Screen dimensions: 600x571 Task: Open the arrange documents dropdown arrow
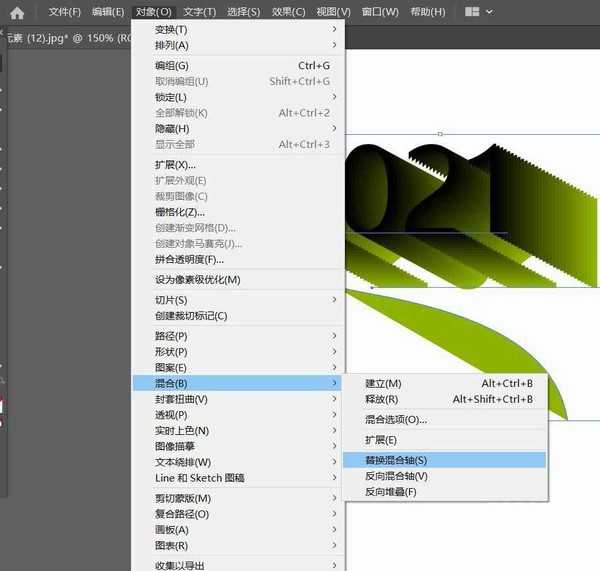pyautogui.click(x=491, y=12)
